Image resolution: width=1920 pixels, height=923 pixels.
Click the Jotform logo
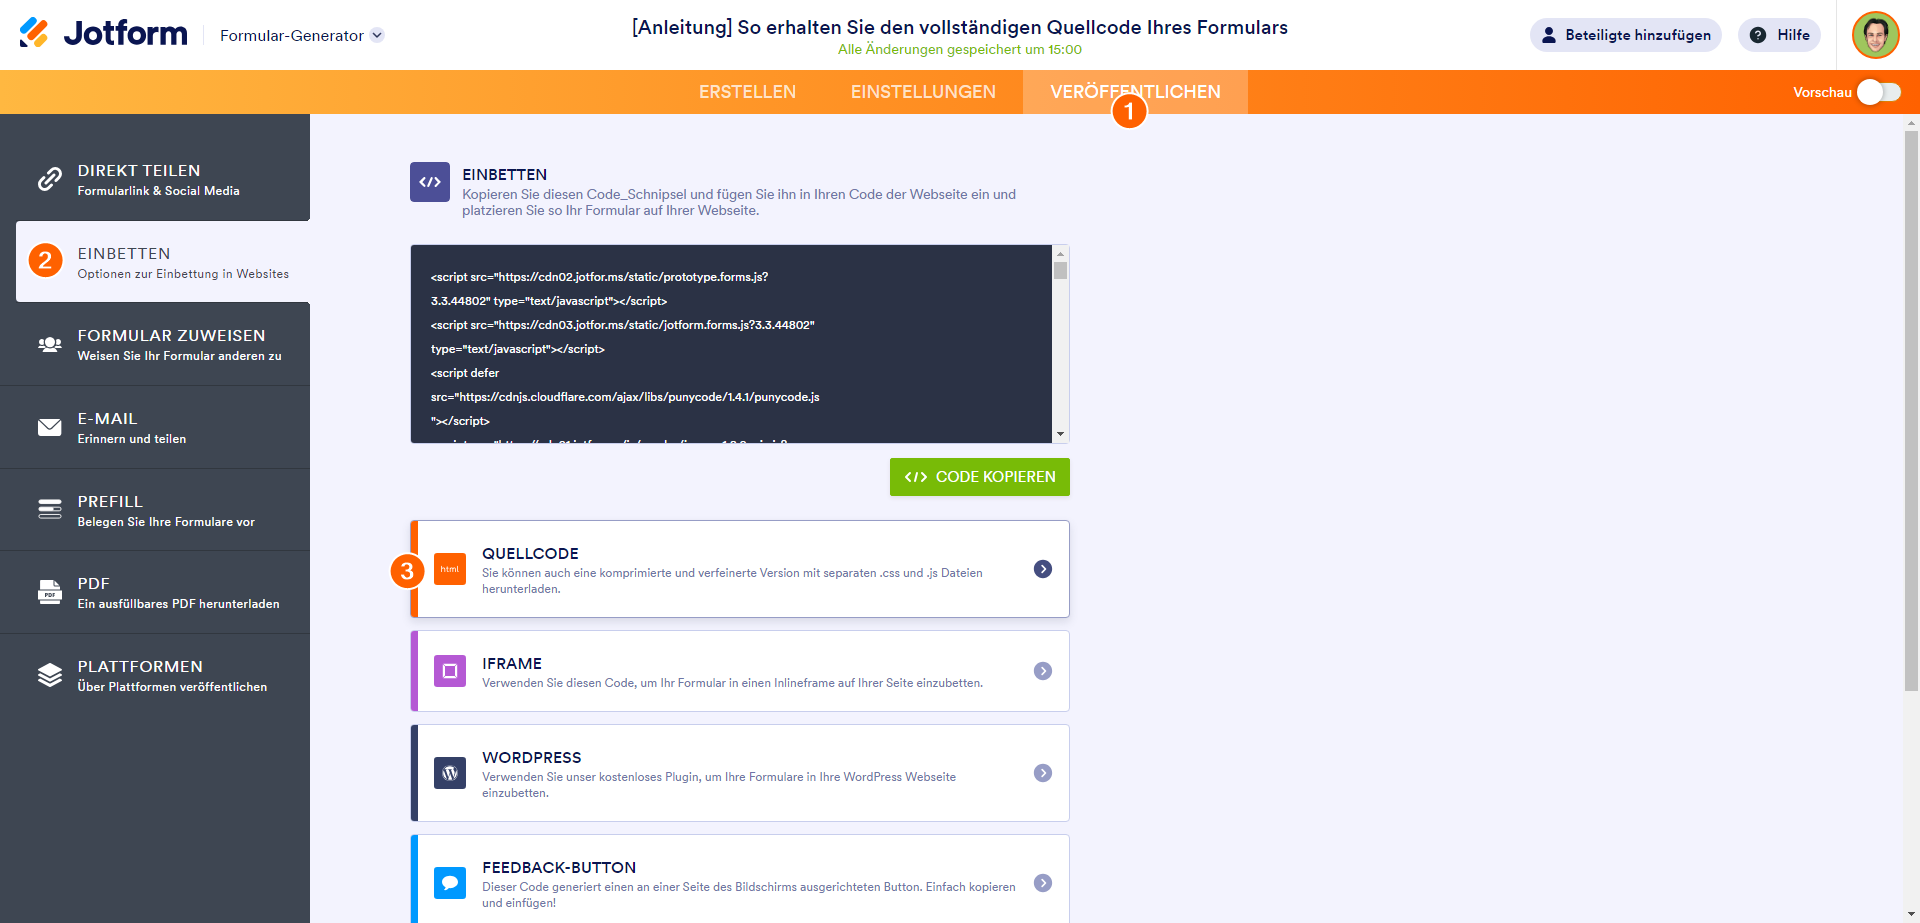[x=103, y=34]
